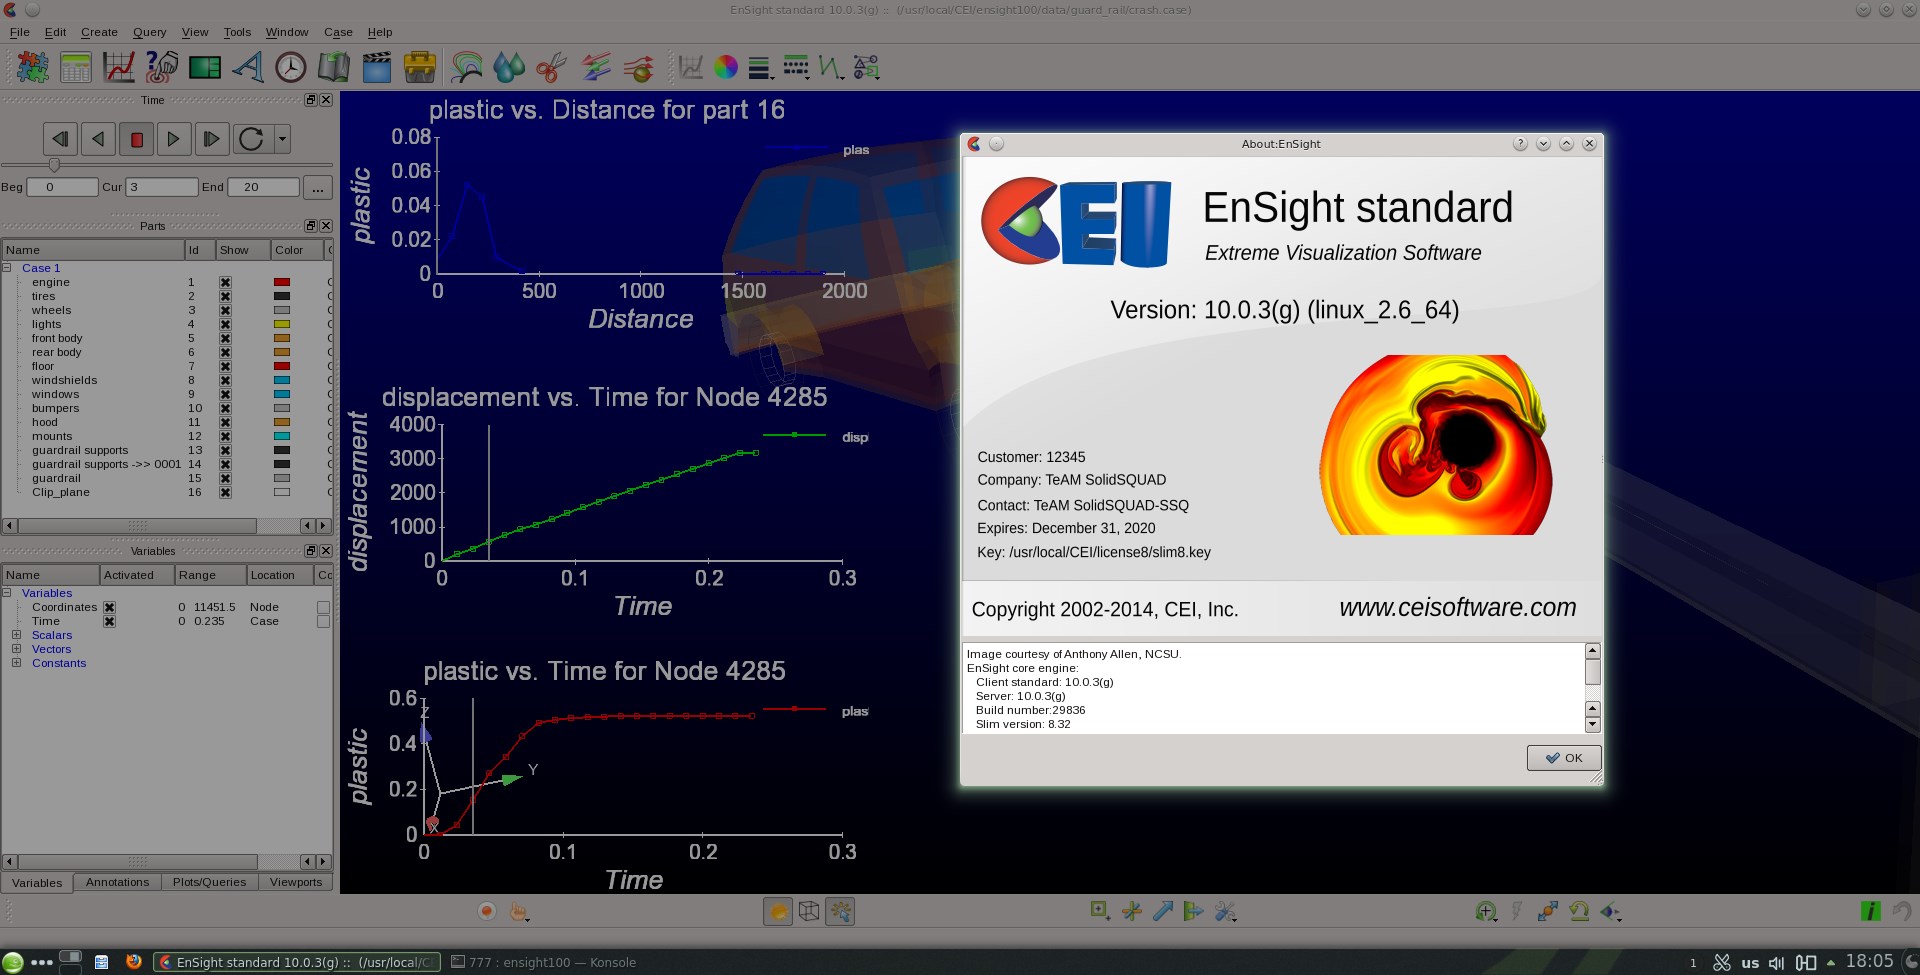This screenshot has width=1920, height=975.
Task: Open the Query menu
Action: (149, 32)
